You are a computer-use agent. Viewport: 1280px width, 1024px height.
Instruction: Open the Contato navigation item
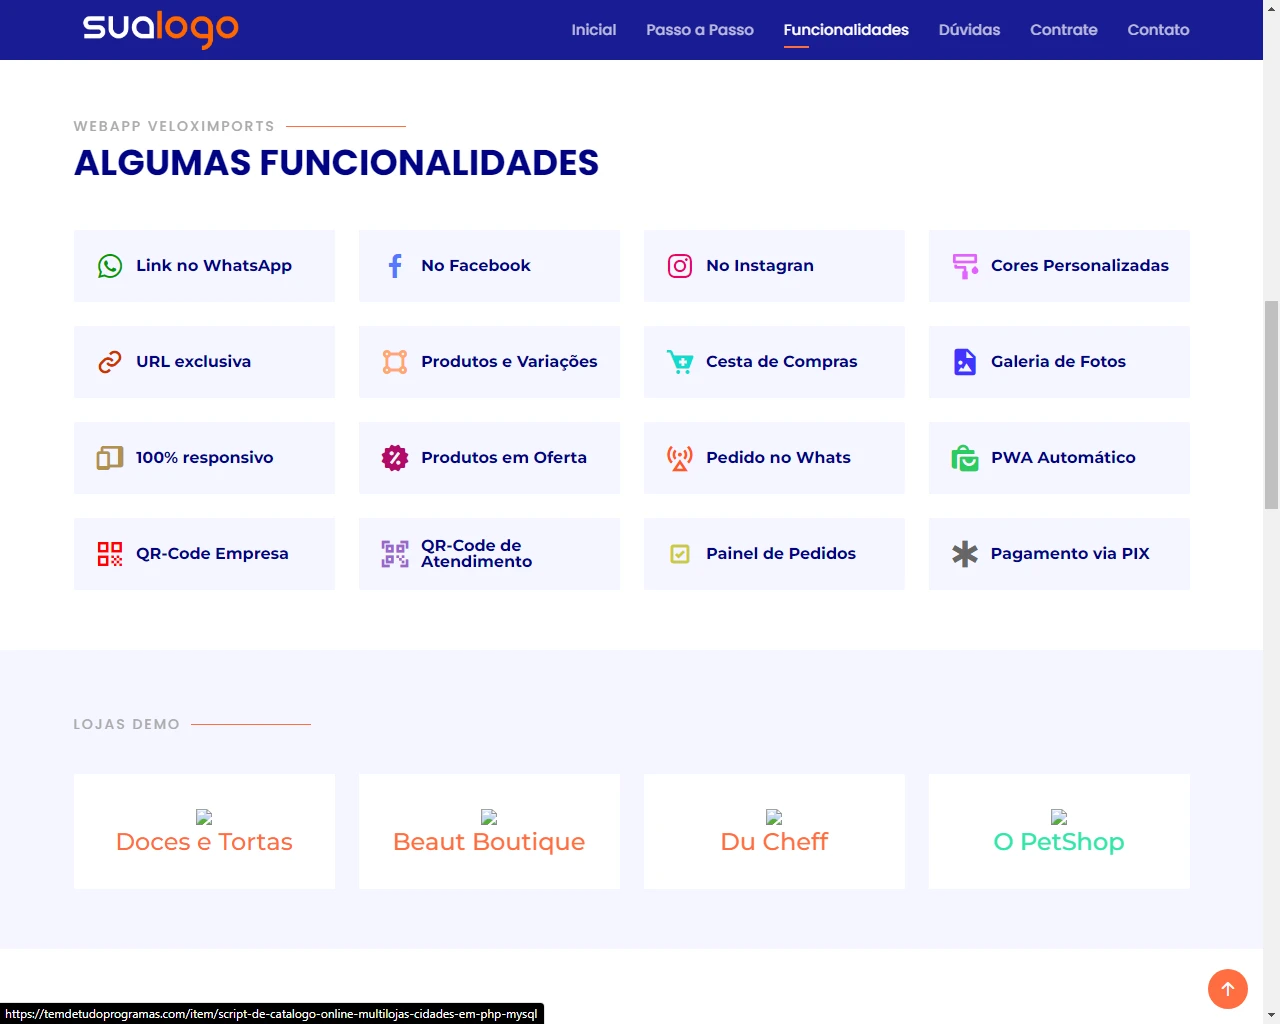1158,30
